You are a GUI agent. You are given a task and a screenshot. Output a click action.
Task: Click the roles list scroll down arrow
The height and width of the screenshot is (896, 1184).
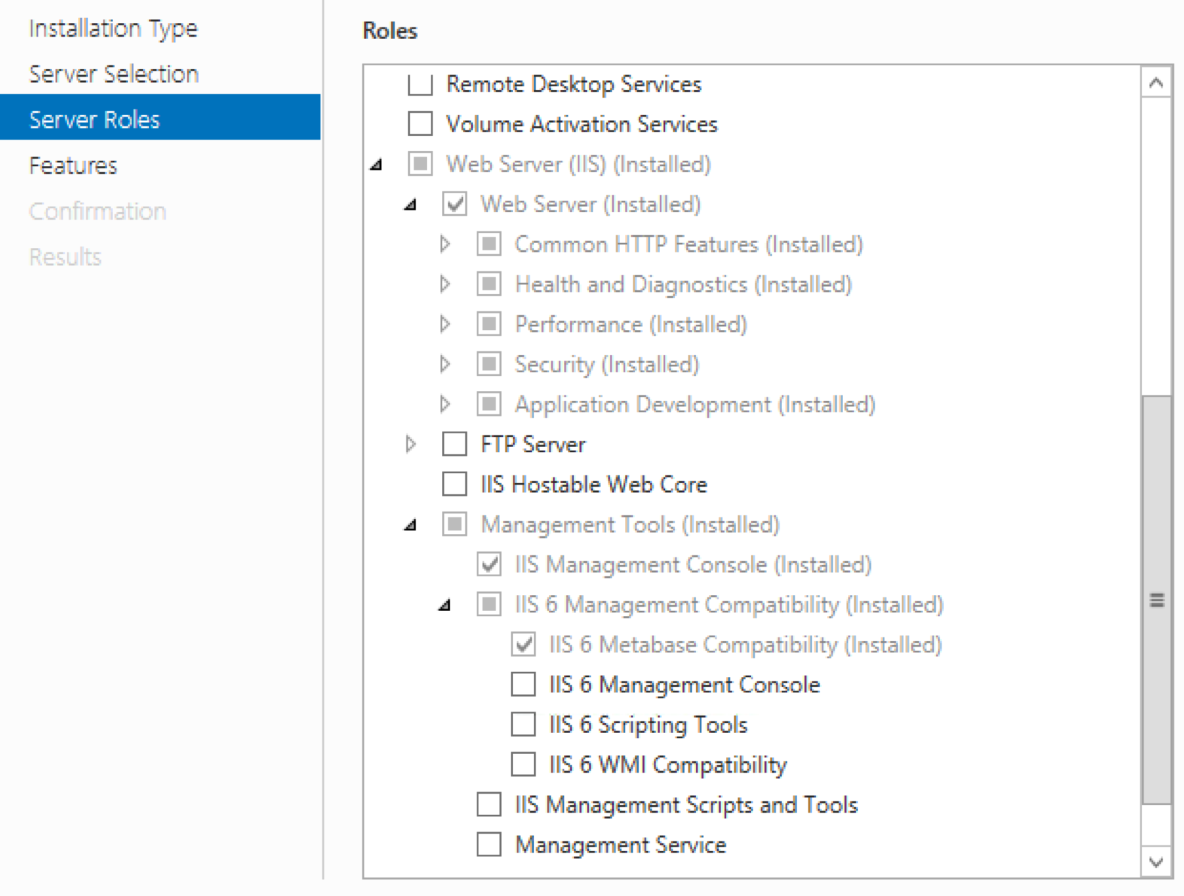(x=1155, y=861)
